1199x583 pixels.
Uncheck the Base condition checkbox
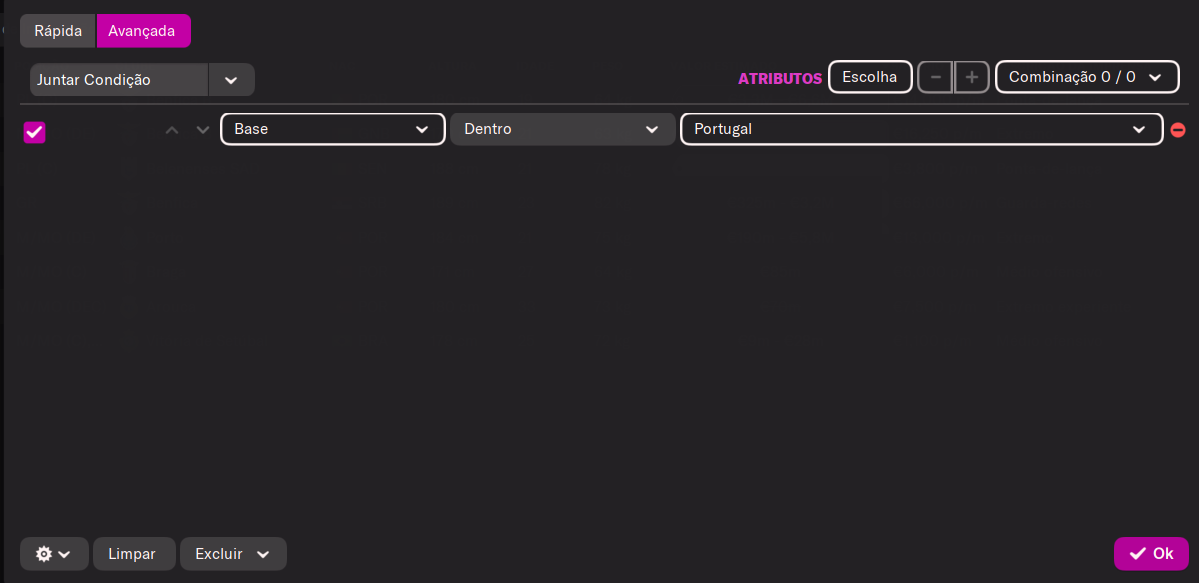click(34, 132)
